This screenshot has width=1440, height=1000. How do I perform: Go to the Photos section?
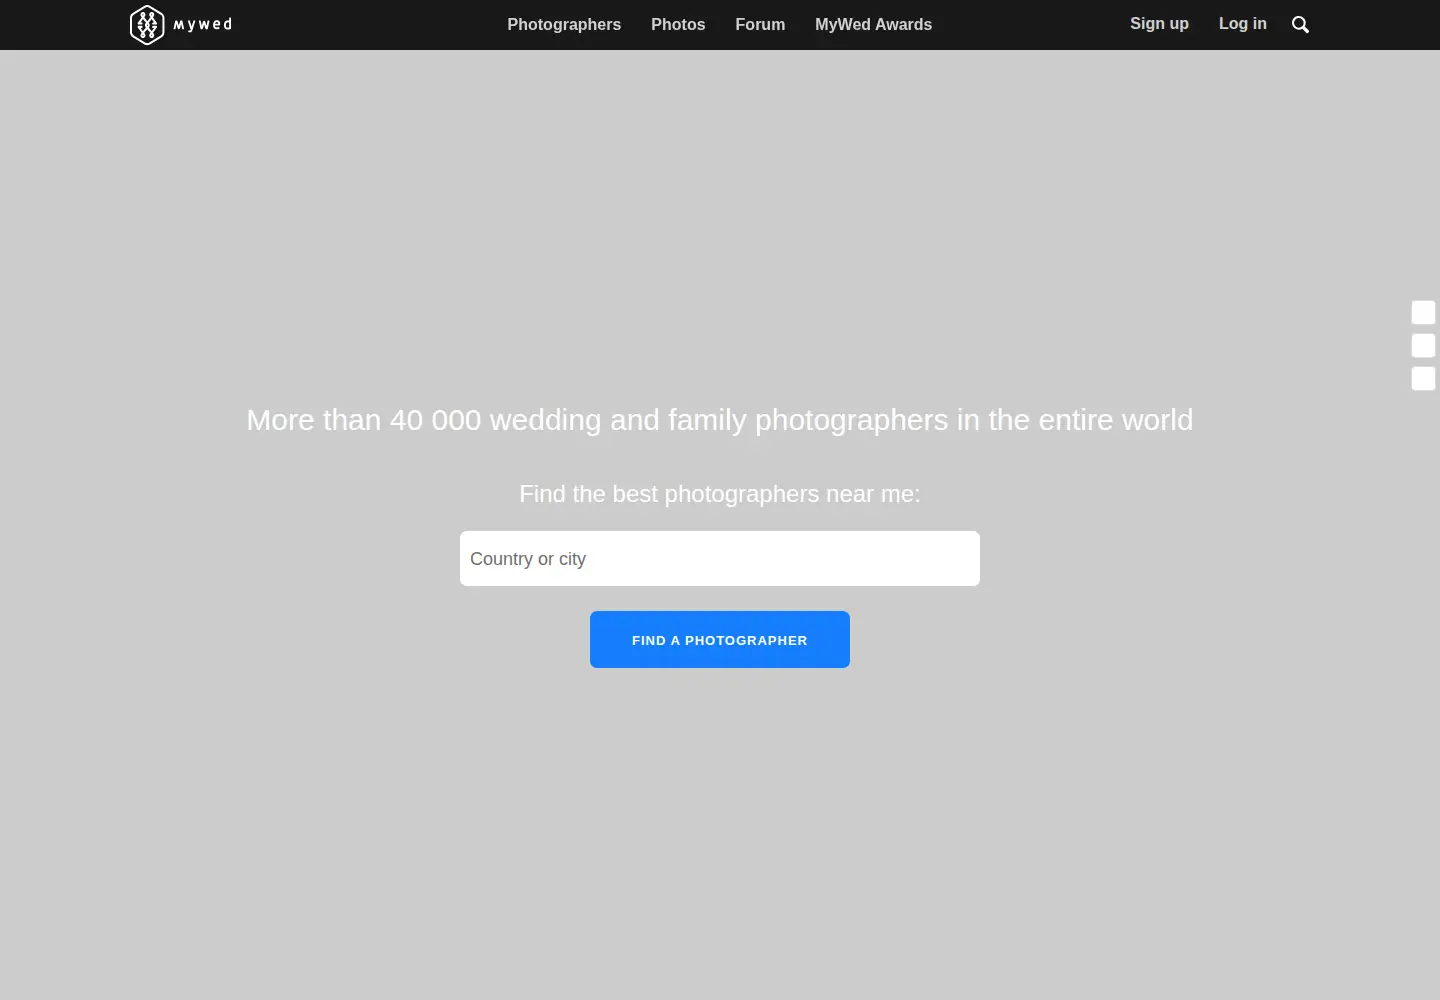678,24
